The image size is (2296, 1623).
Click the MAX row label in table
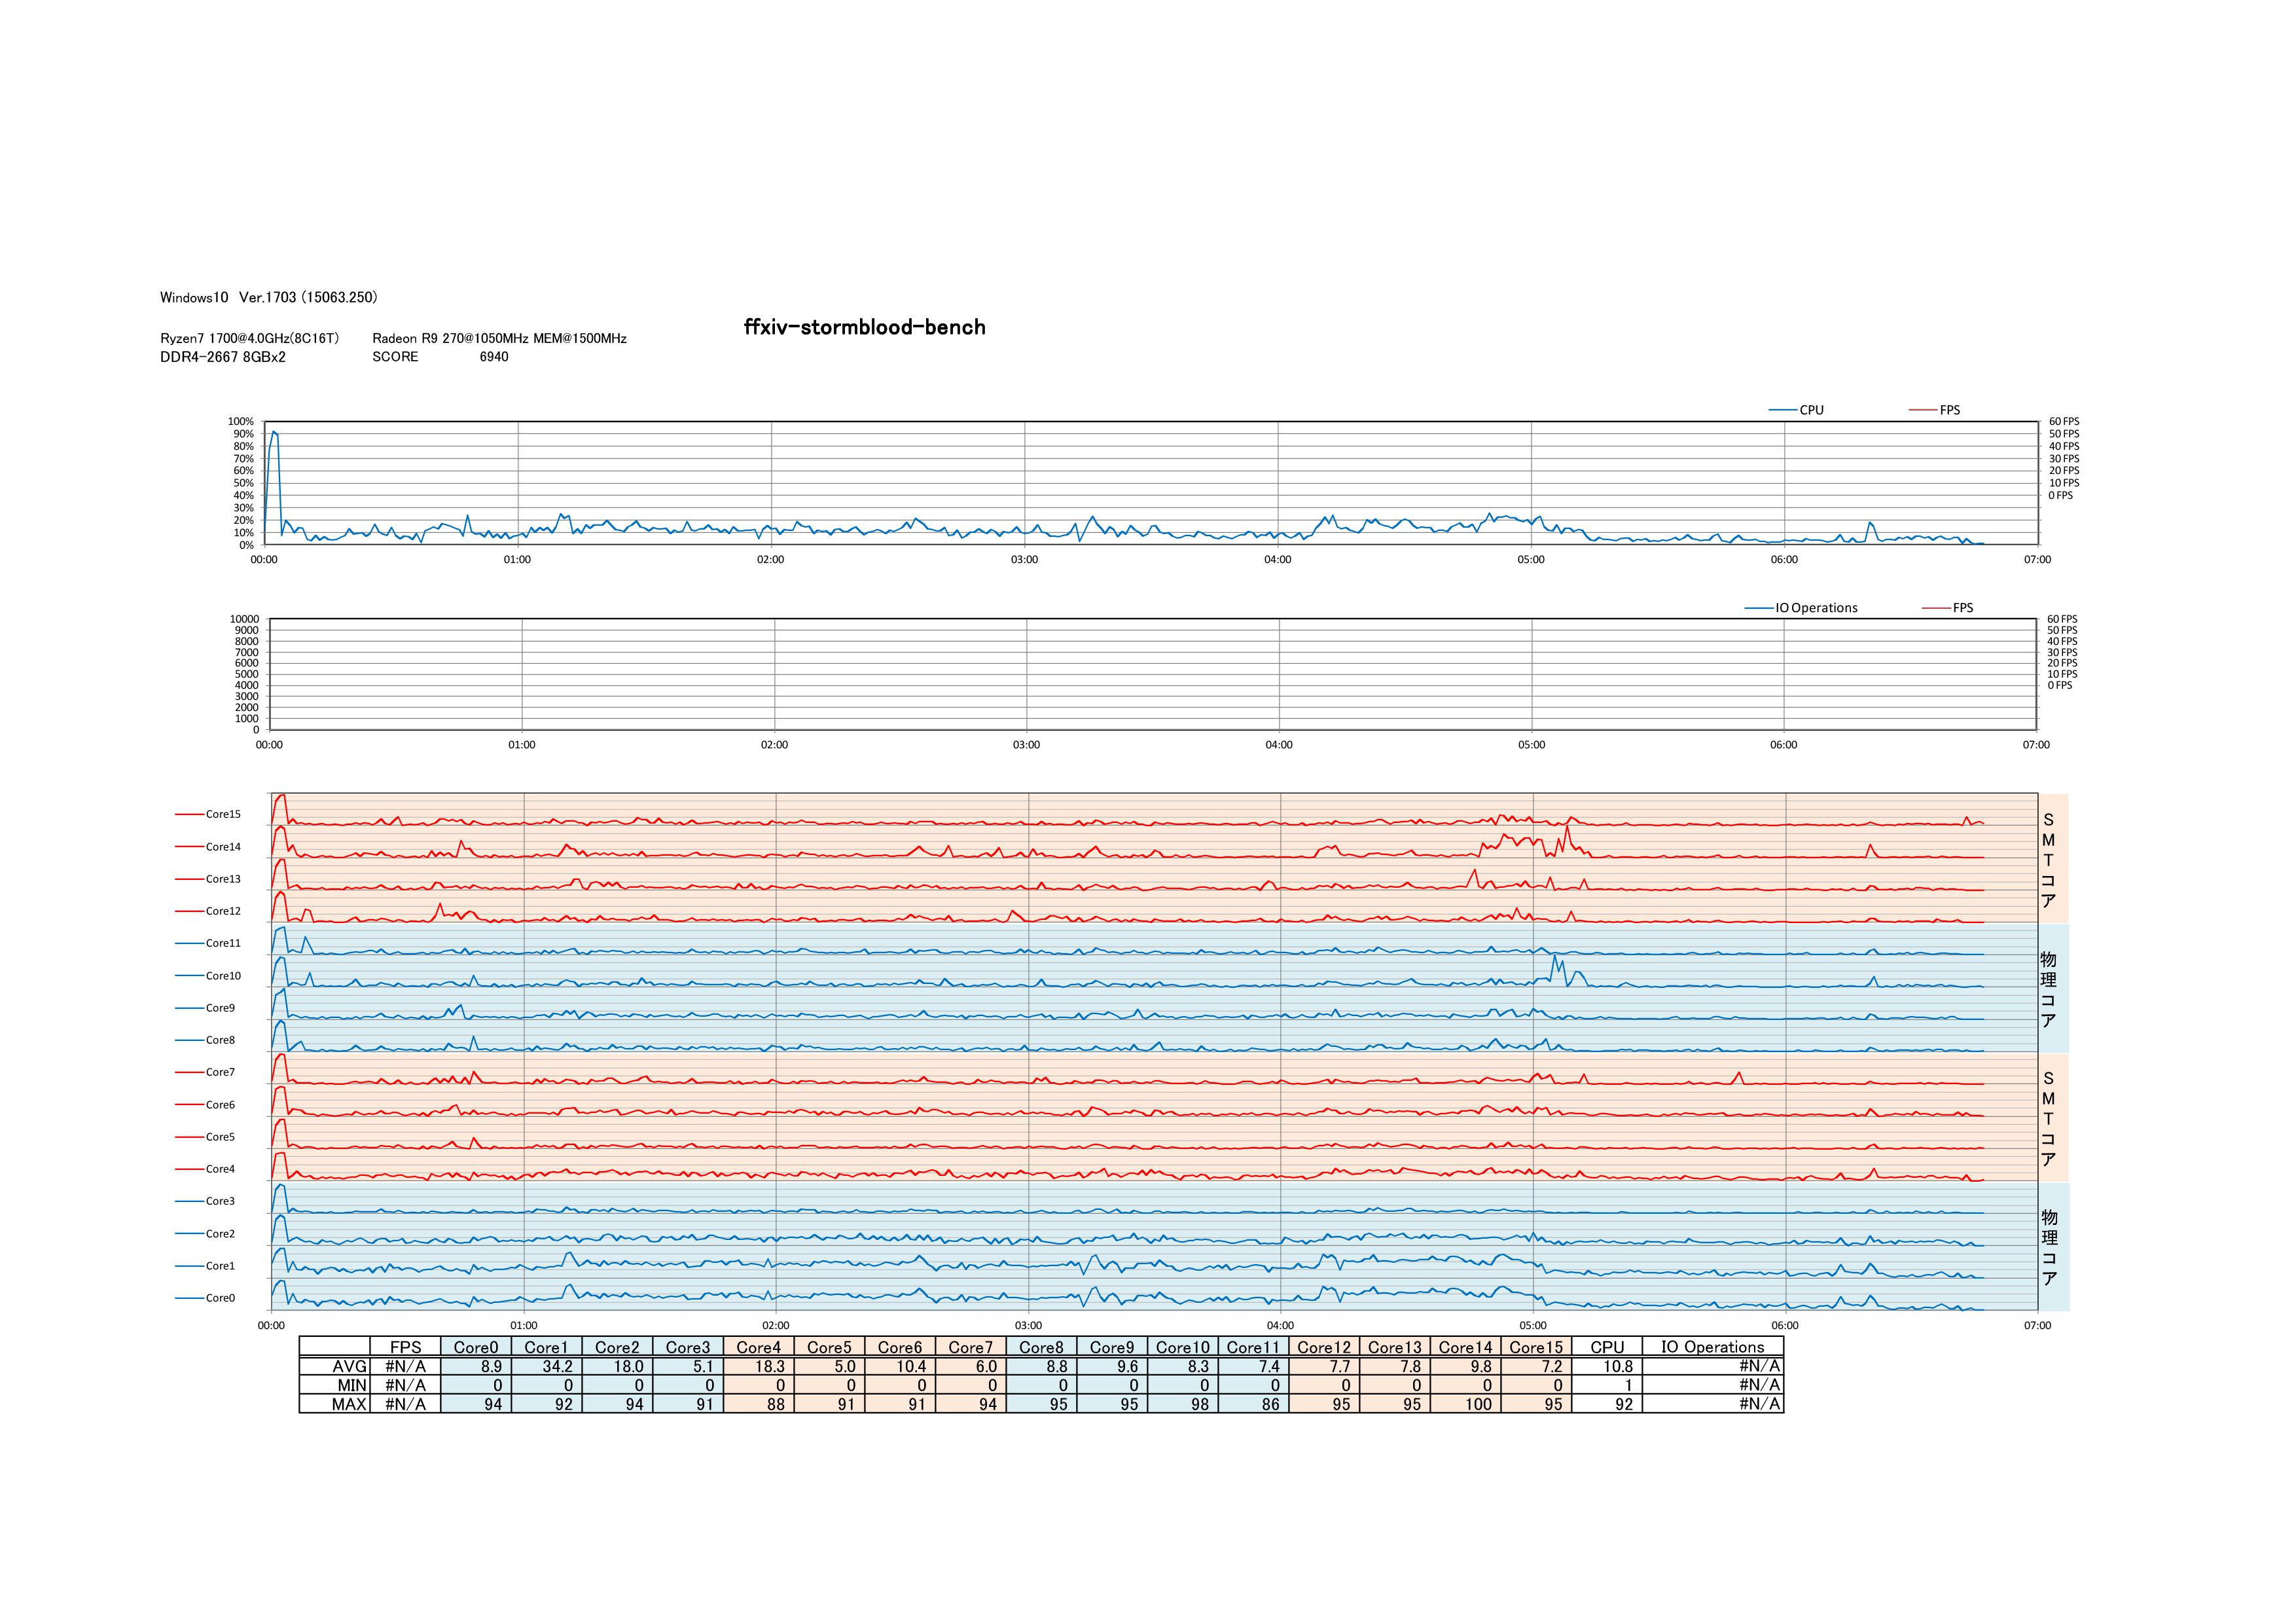click(349, 1404)
